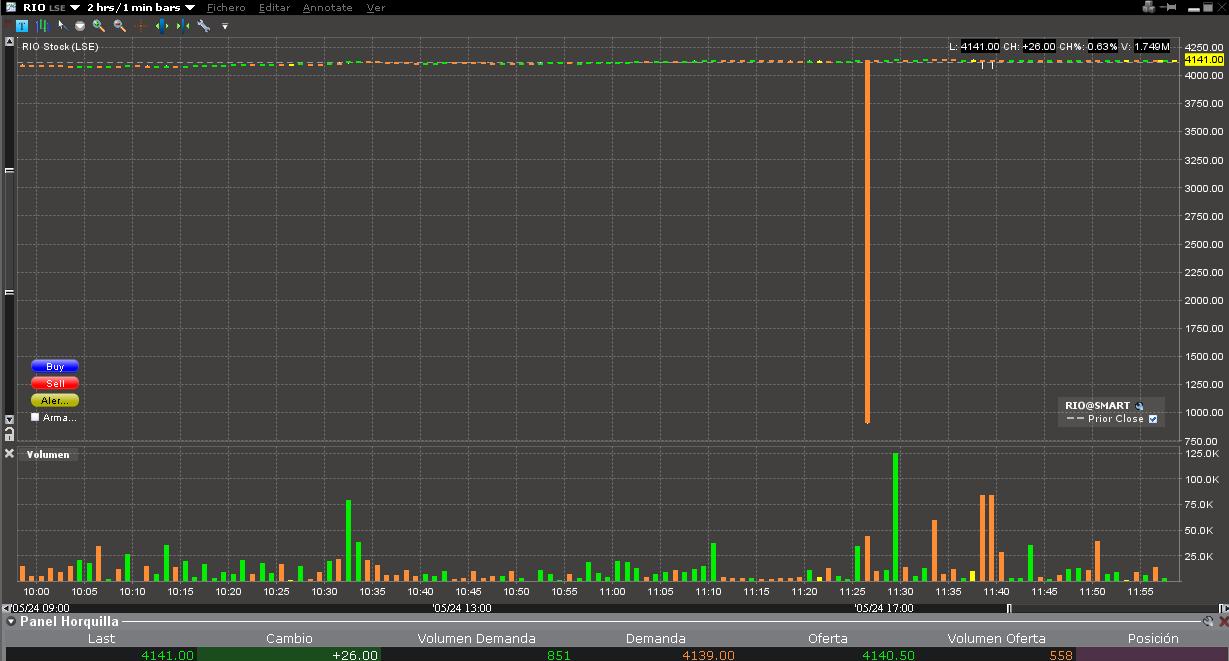Click the chart application logo icon
This screenshot has width=1229, height=661.
tap(11, 7)
